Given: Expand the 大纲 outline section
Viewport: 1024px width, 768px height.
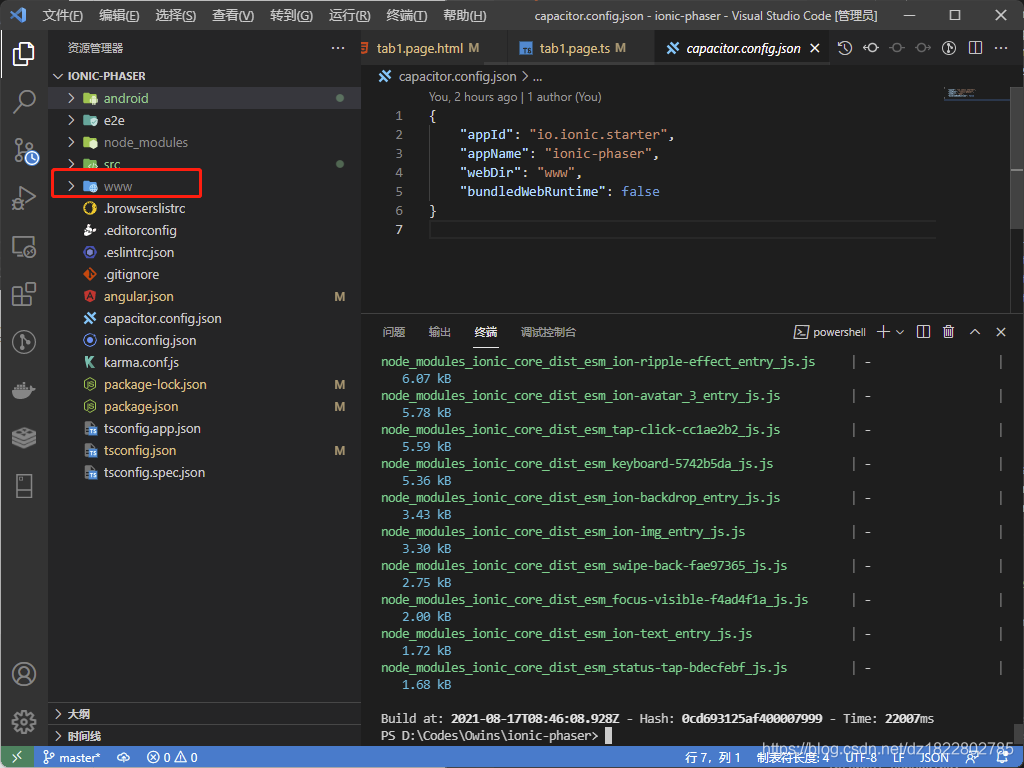Looking at the screenshot, I should click(78, 714).
